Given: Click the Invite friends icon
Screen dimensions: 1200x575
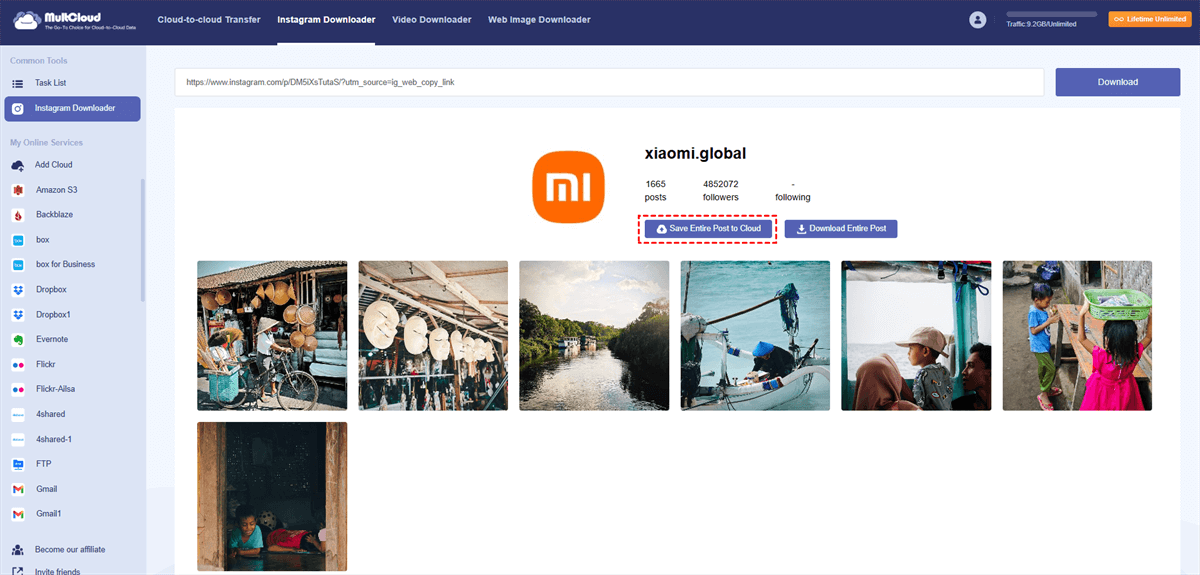Looking at the screenshot, I should click(x=17, y=571).
